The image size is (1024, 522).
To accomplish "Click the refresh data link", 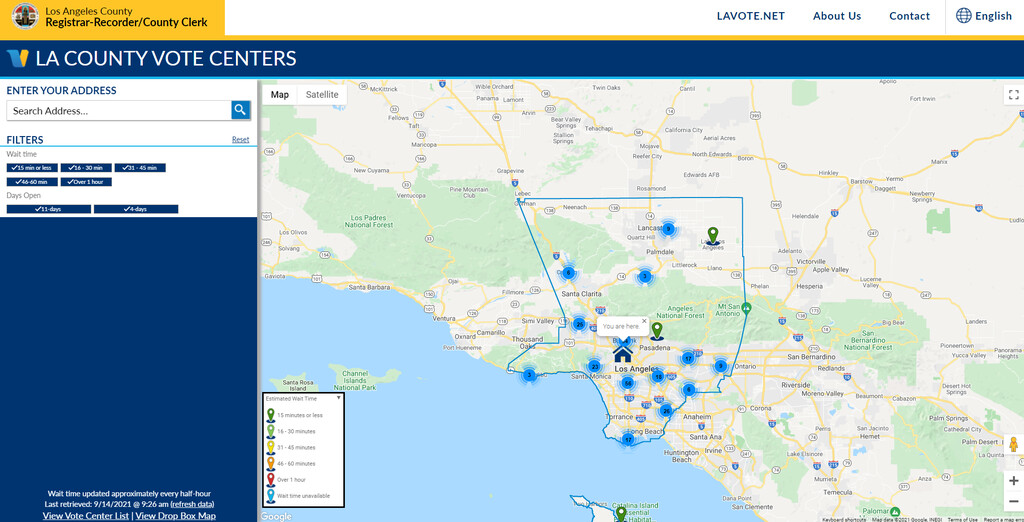I will coord(193,504).
